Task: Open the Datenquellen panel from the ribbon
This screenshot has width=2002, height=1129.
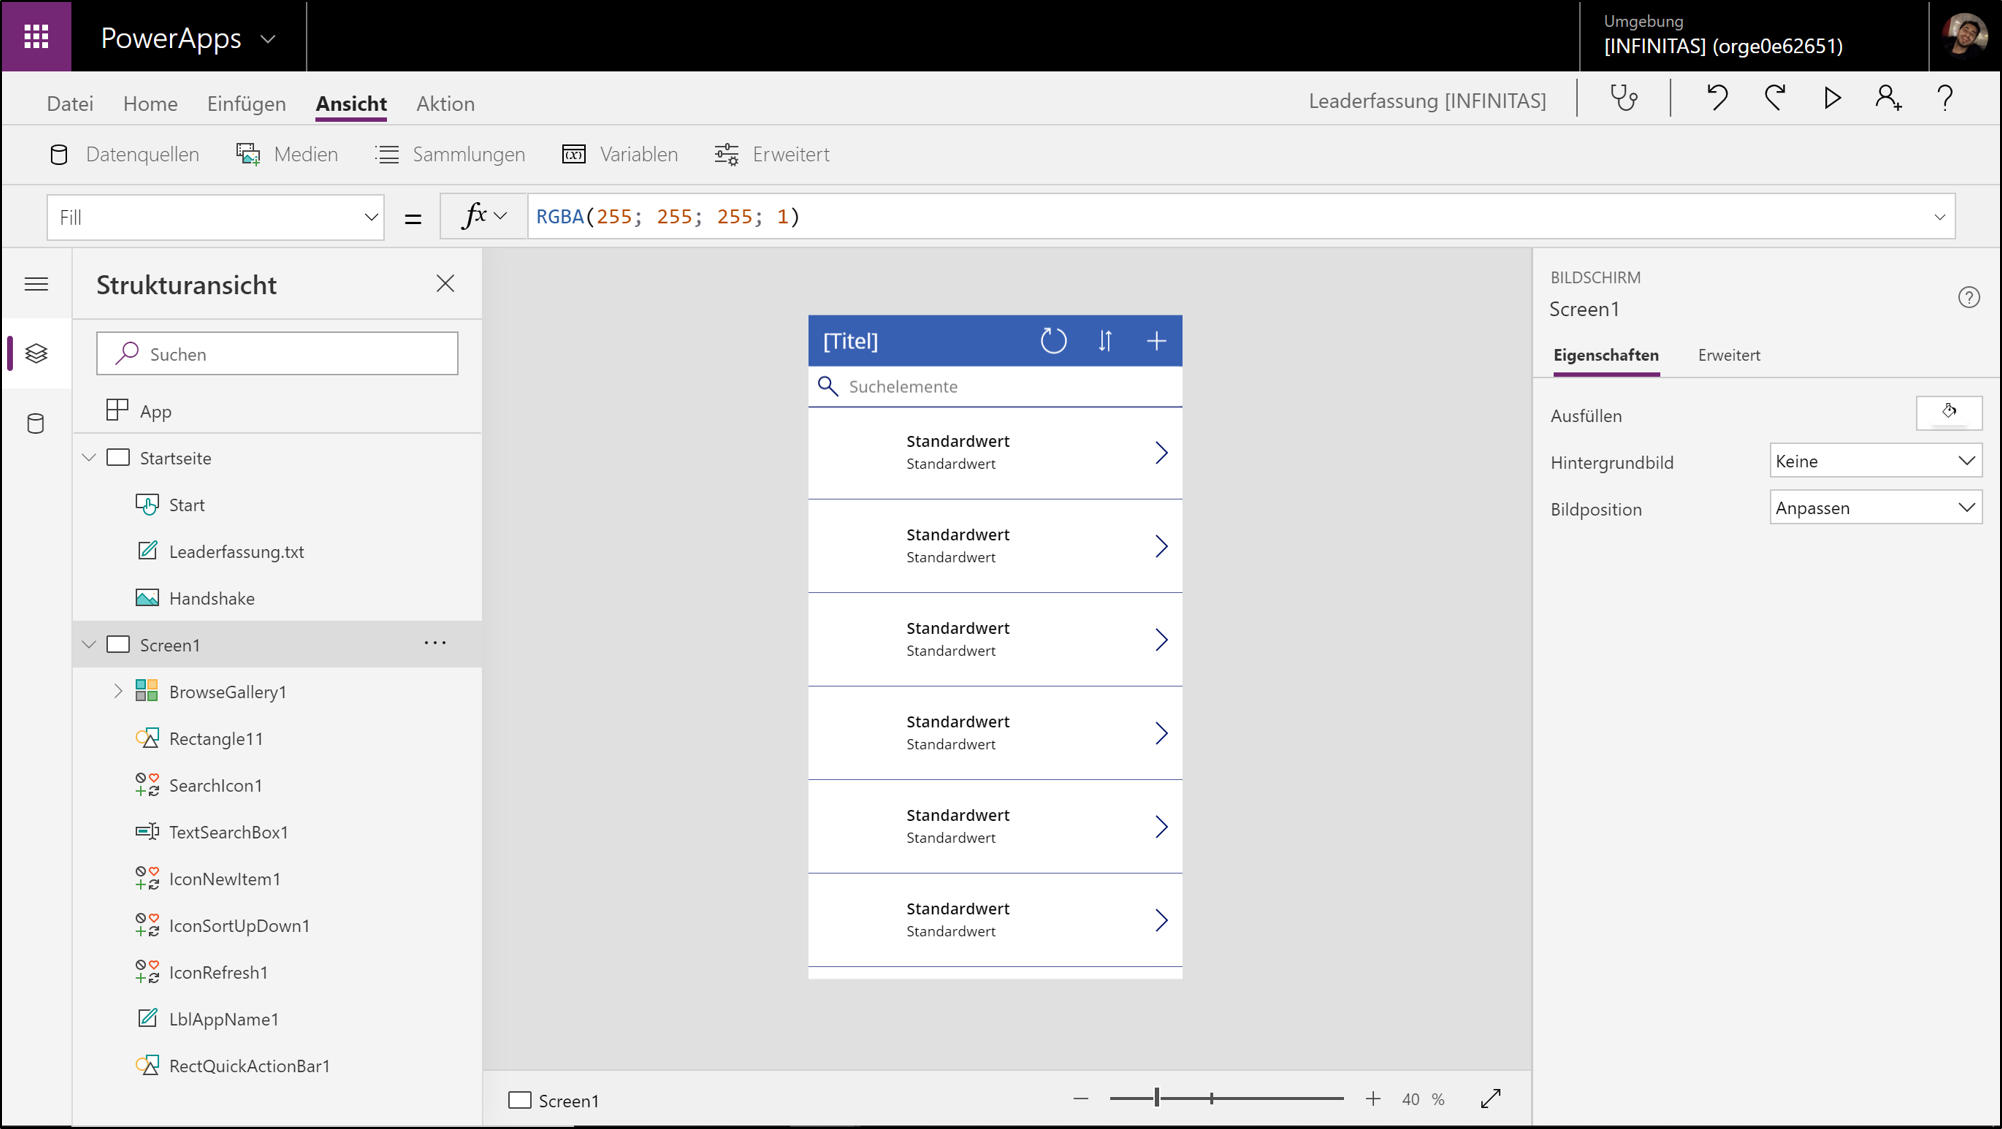Action: (123, 154)
